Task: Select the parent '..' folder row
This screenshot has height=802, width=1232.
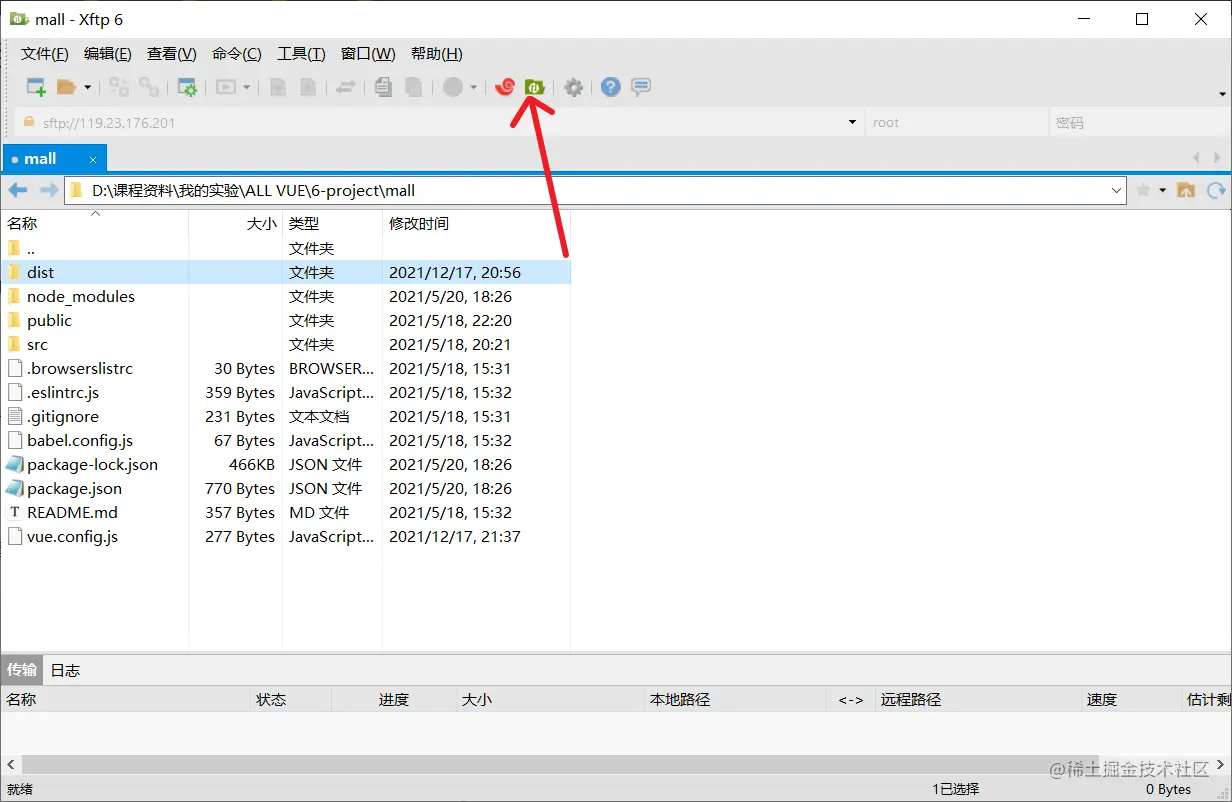Action: coord(285,248)
